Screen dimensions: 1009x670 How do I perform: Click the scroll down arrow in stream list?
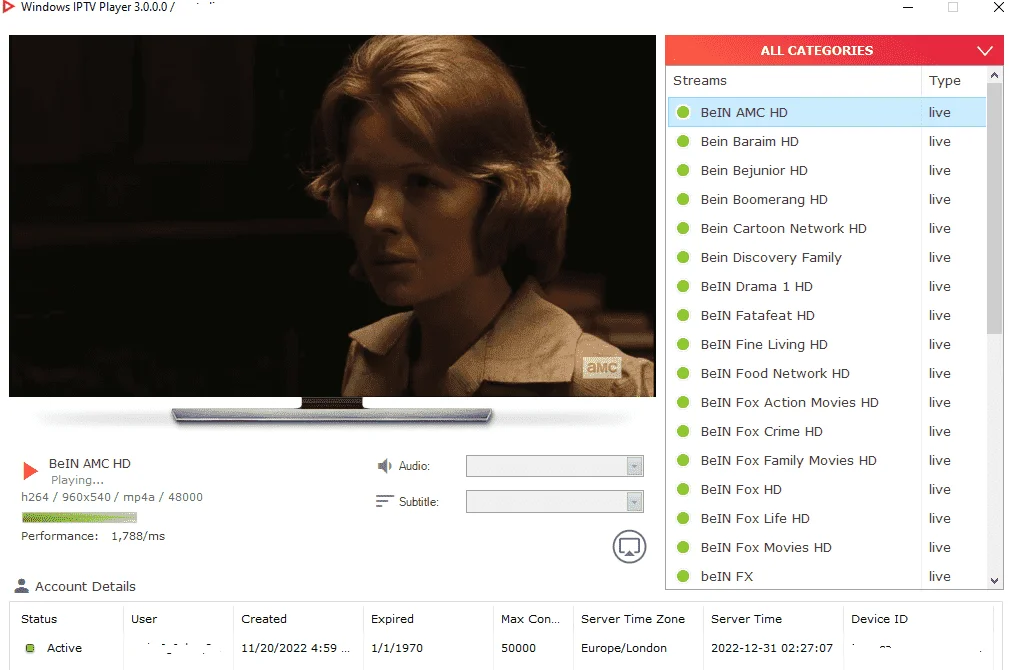point(995,581)
